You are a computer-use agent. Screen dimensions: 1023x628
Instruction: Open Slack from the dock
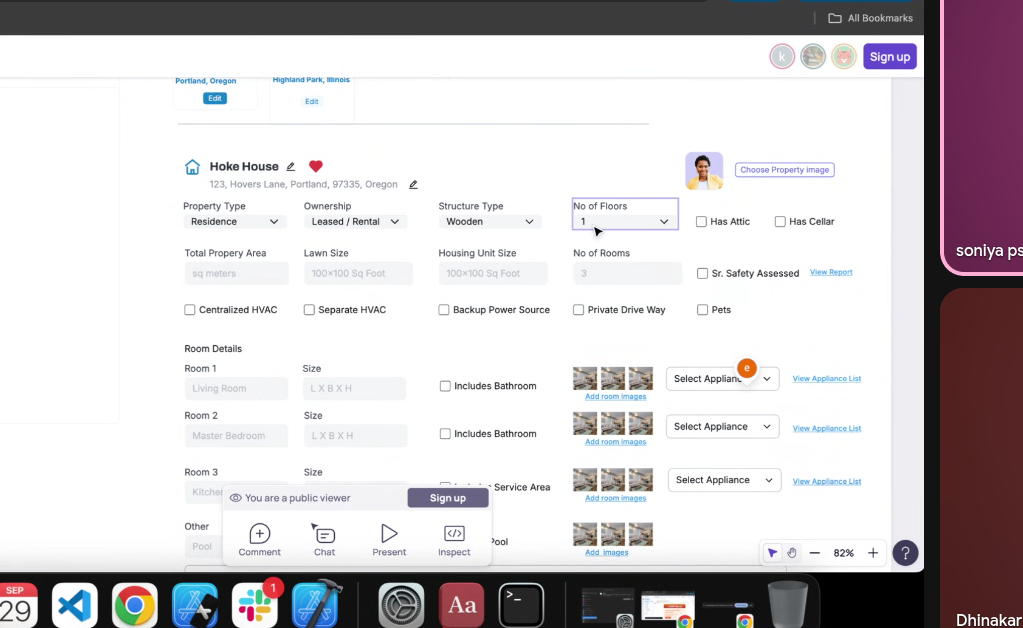click(x=255, y=605)
